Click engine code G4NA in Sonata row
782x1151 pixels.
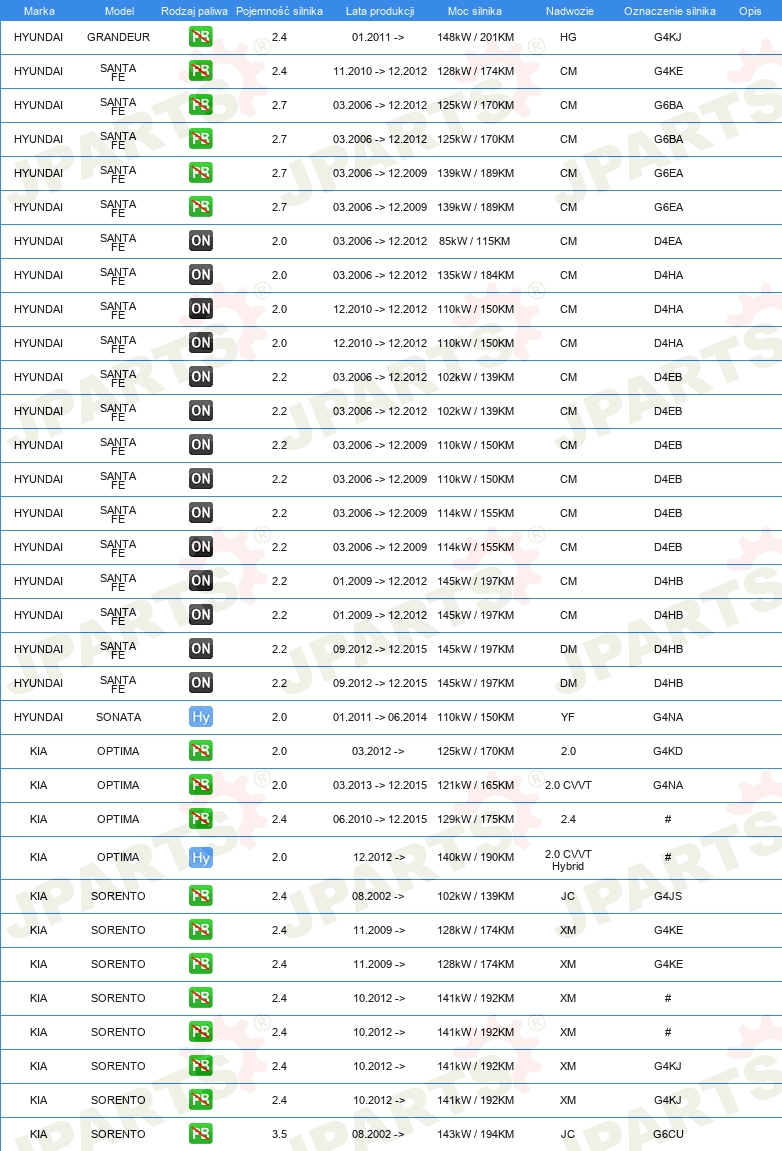[668, 717]
